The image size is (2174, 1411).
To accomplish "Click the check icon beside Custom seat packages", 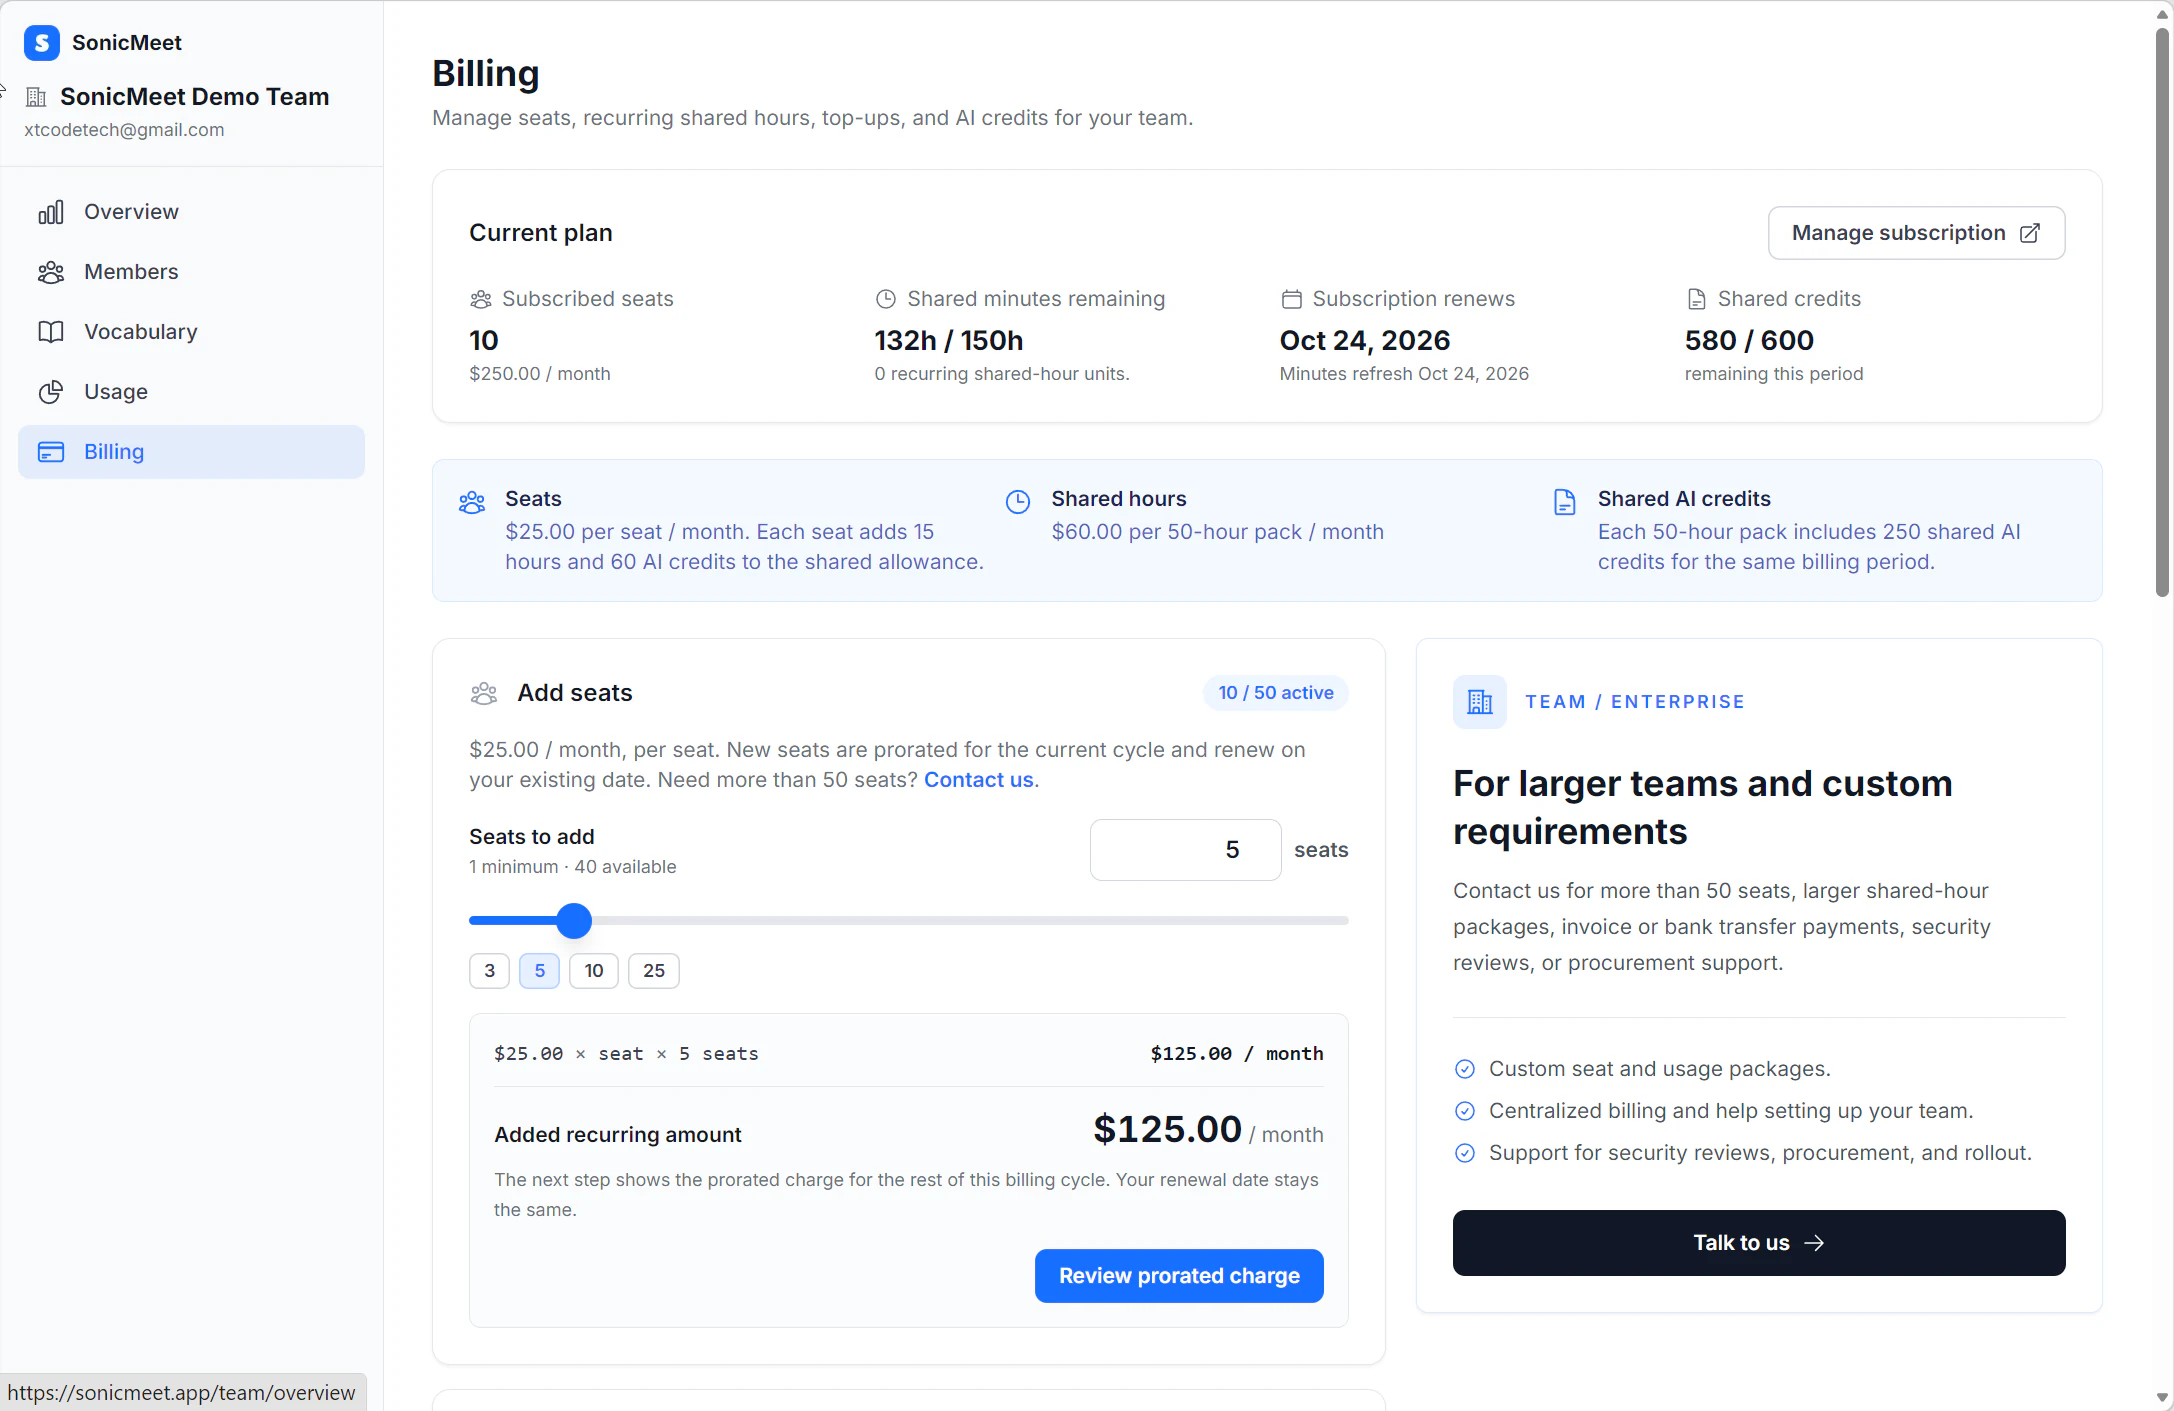I will 1465,1069.
